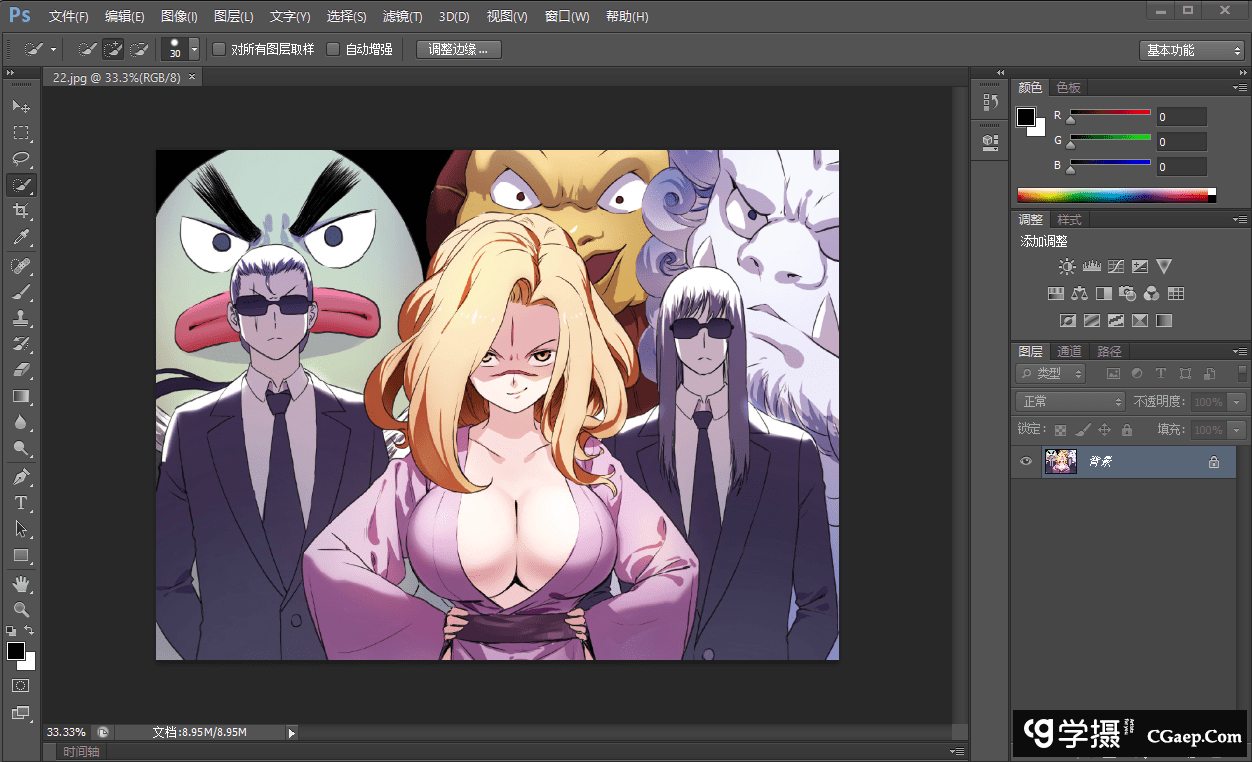Choose the Zoom tool
The image size is (1252, 762).
click(x=22, y=610)
